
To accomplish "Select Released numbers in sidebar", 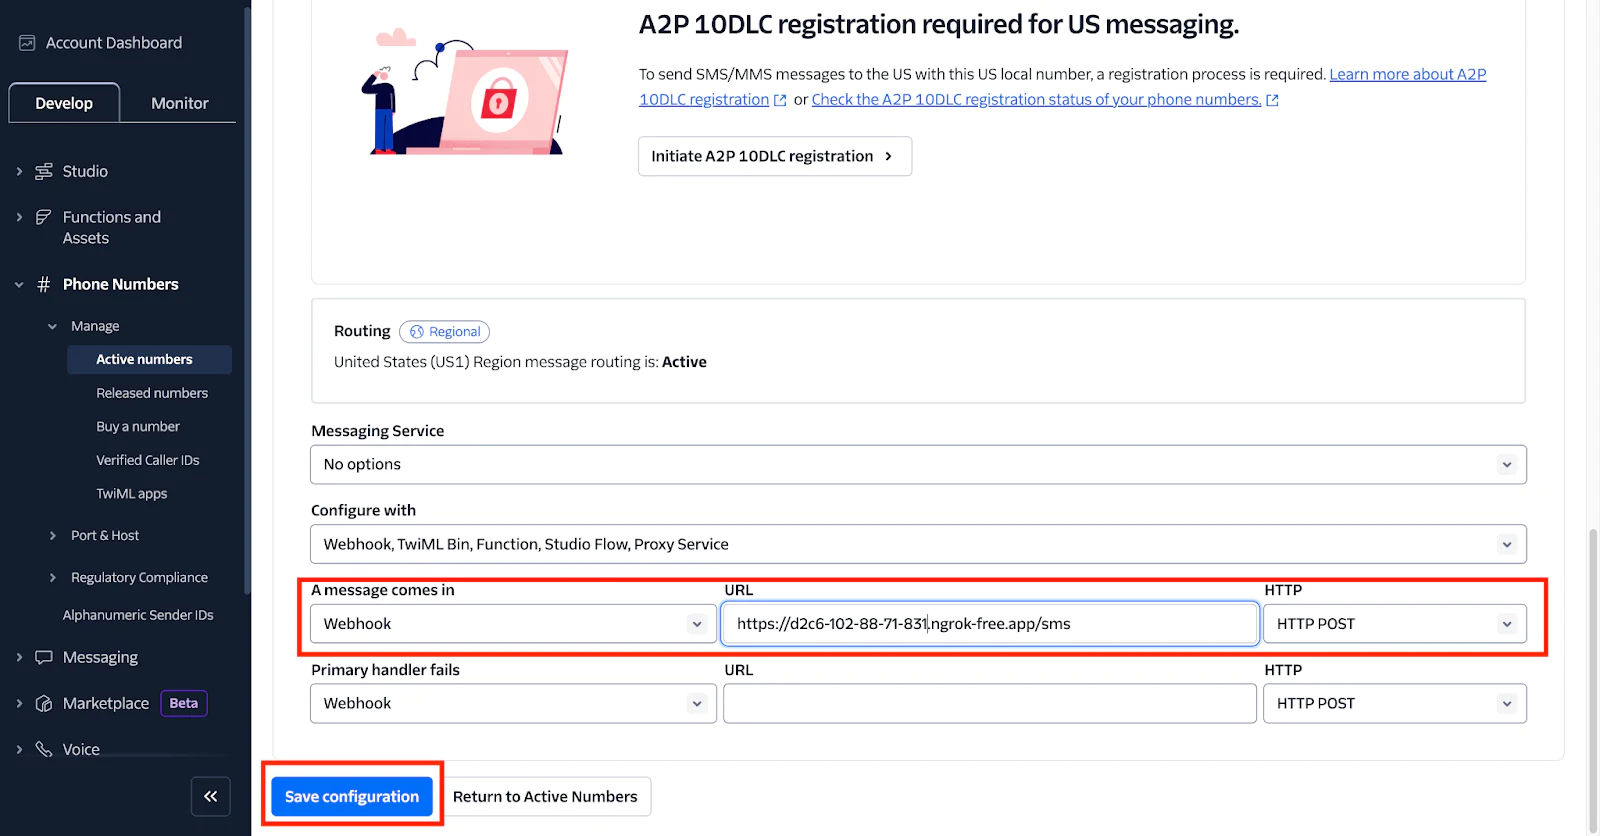I will click(152, 393).
